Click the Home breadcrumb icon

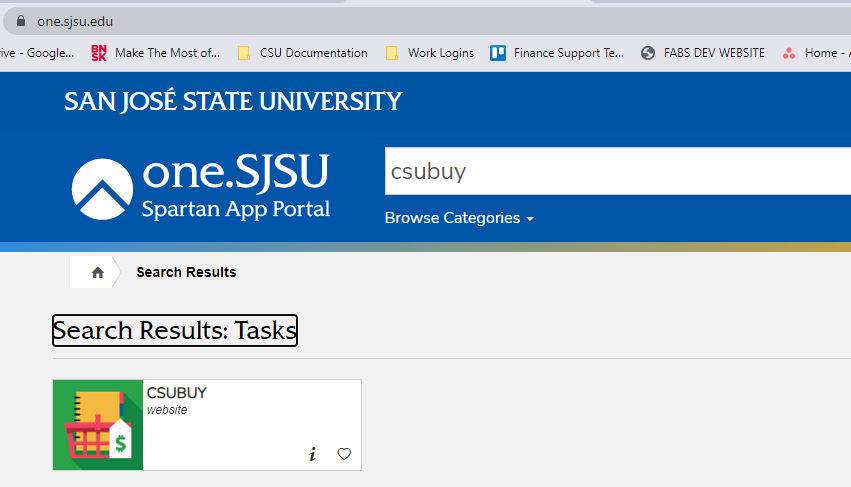coord(97,272)
